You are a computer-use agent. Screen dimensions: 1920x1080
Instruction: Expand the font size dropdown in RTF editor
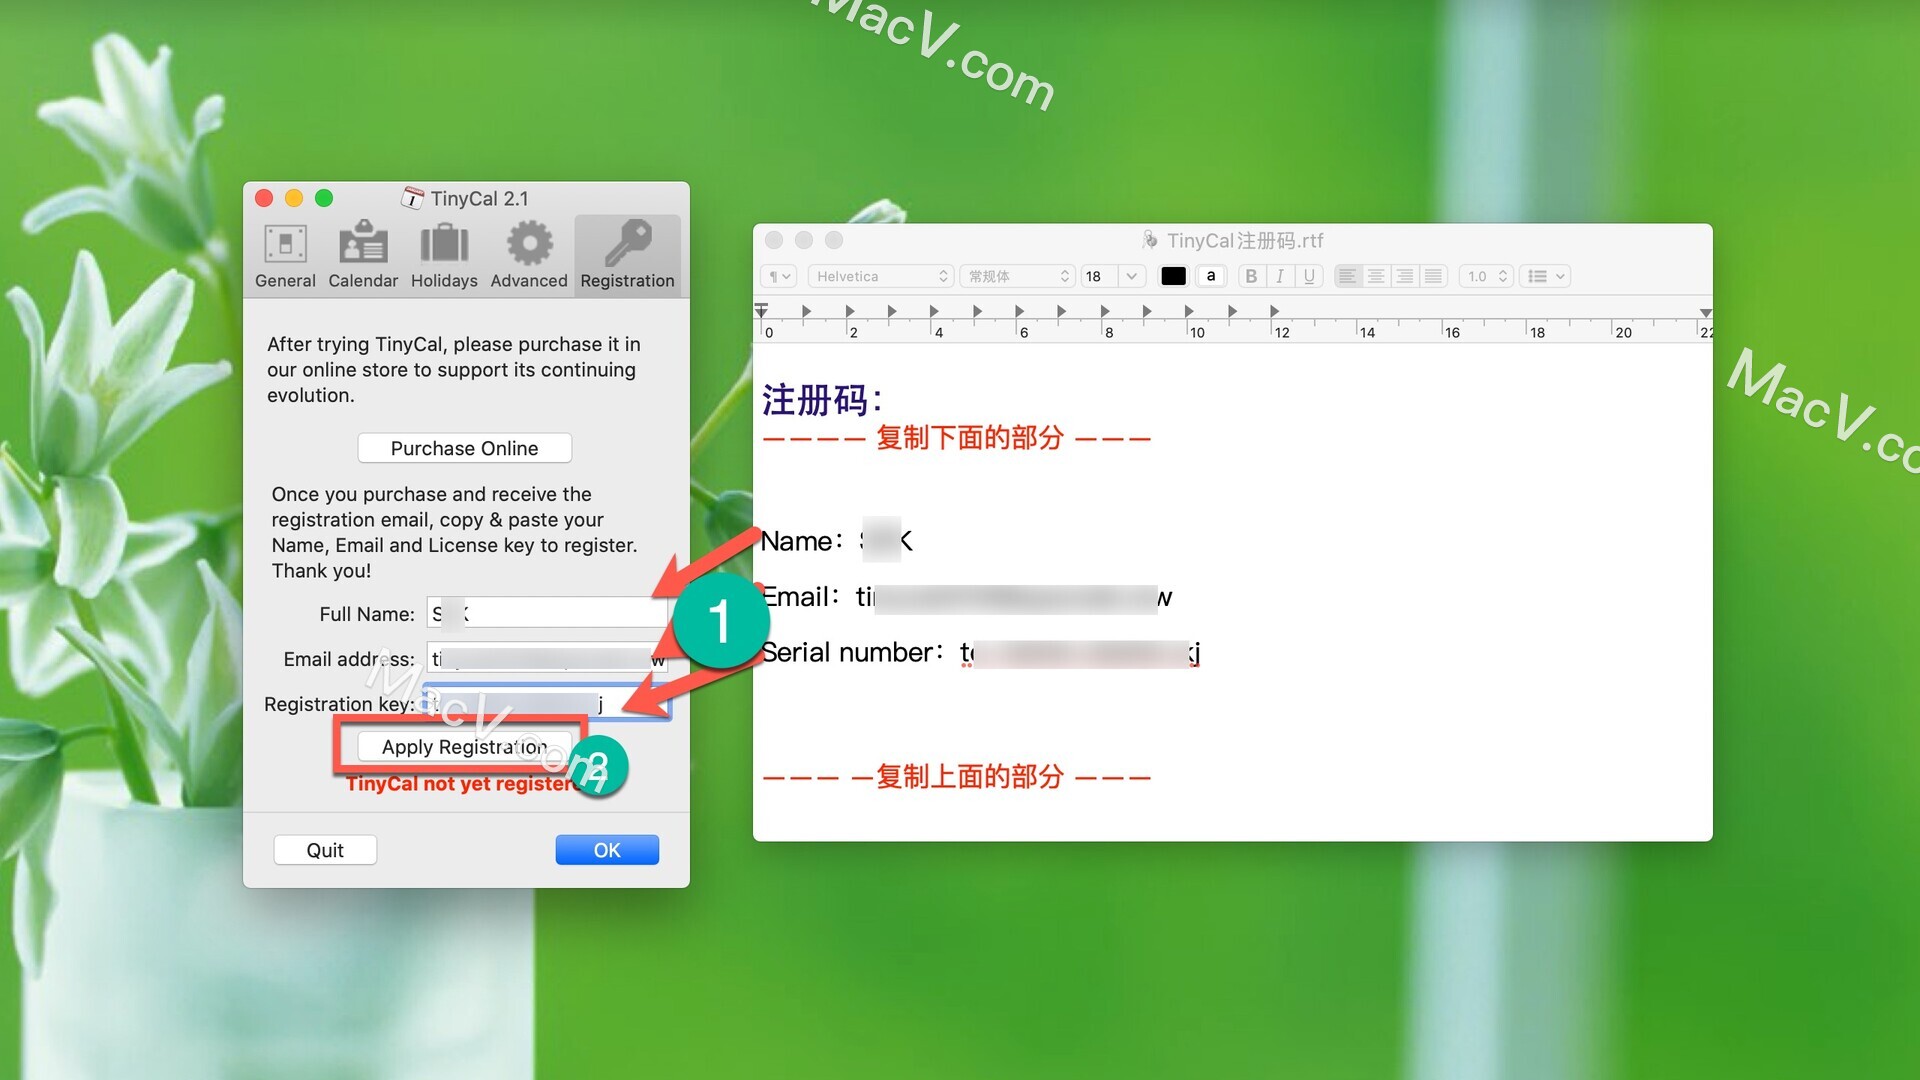click(1130, 276)
